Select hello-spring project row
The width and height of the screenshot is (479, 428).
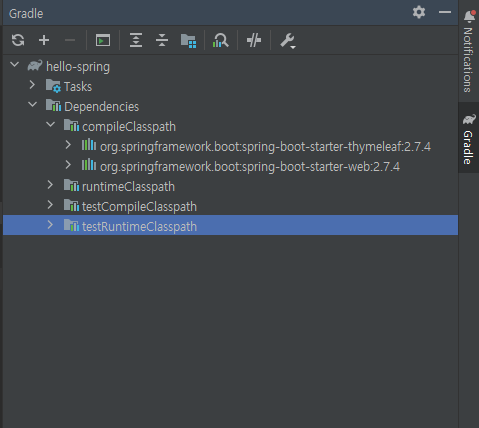pyautogui.click(x=230, y=66)
